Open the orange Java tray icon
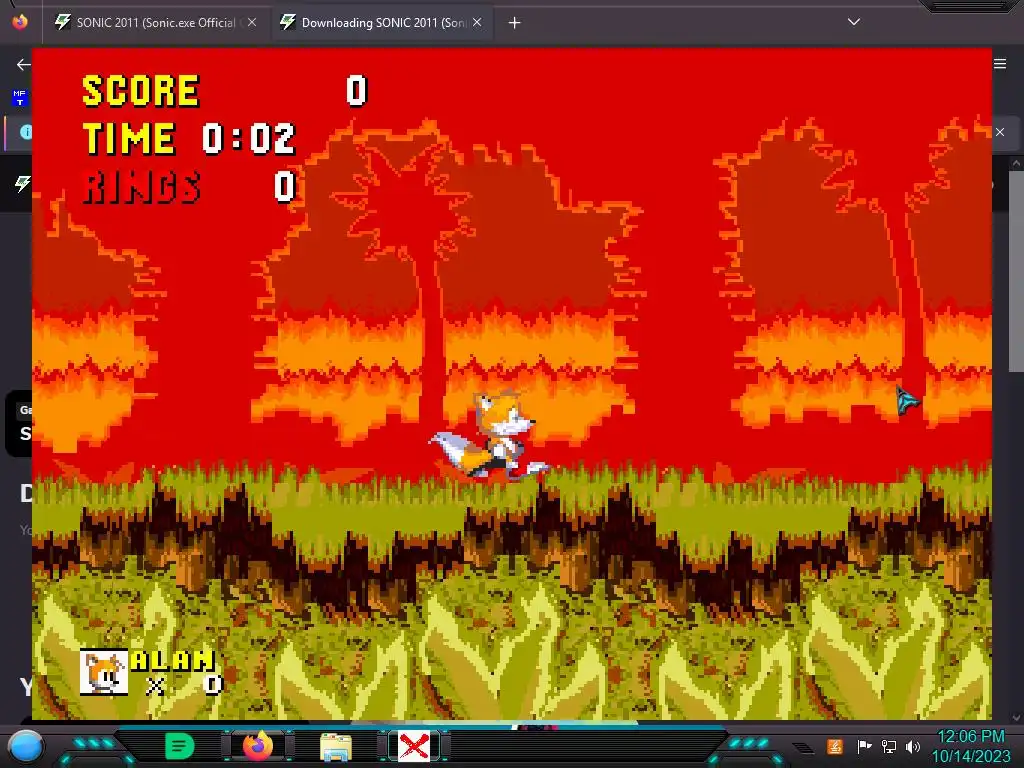 click(835, 746)
